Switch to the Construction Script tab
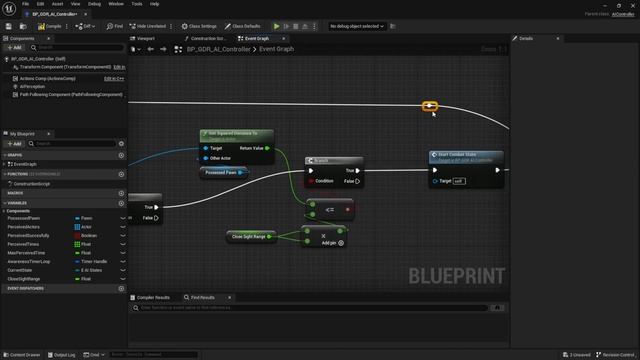Viewport: 640px width, 360px height. click(x=208, y=38)
